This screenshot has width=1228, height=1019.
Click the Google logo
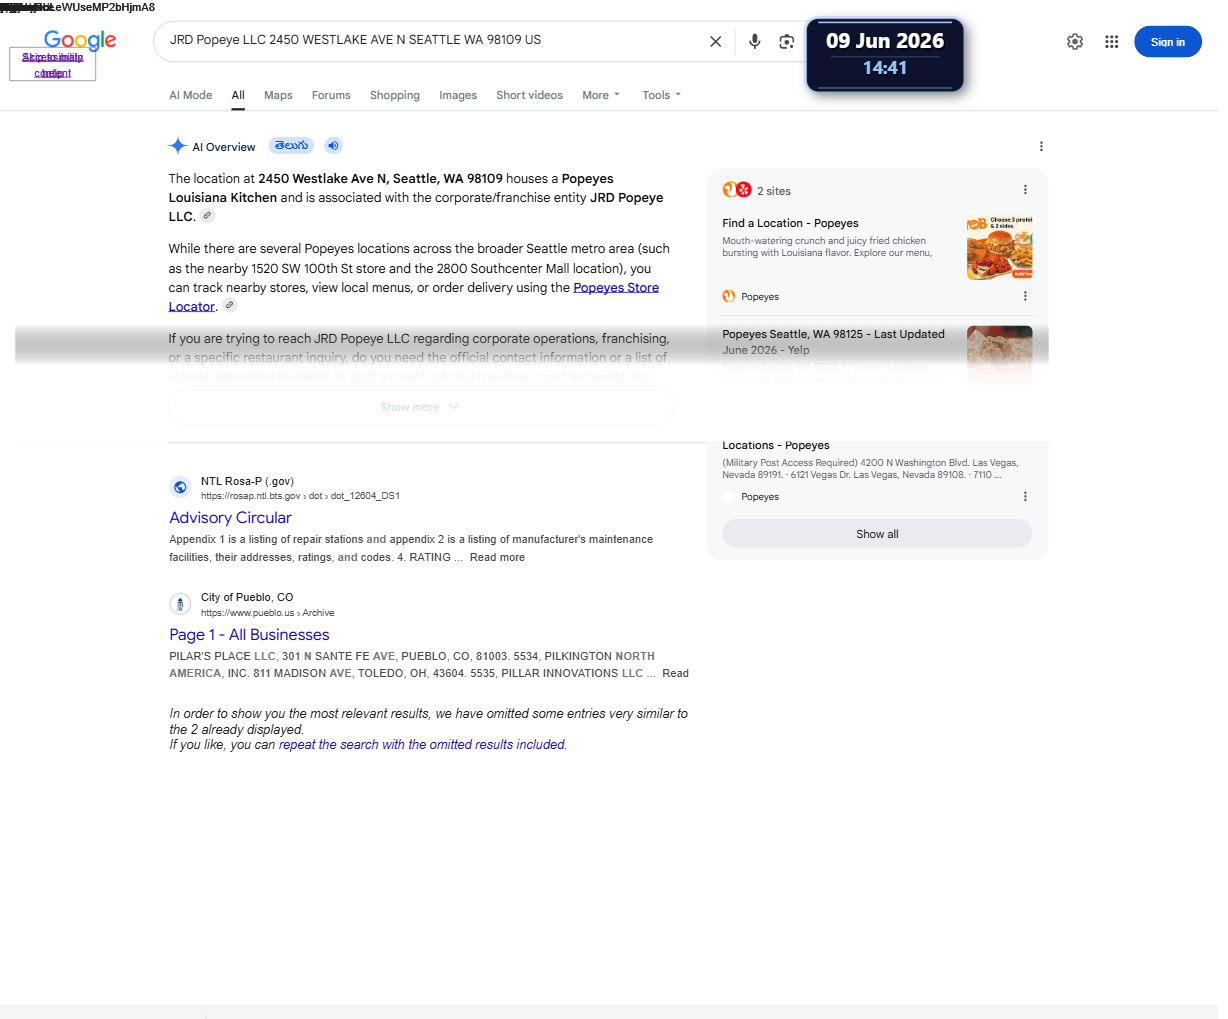point(80,41)
